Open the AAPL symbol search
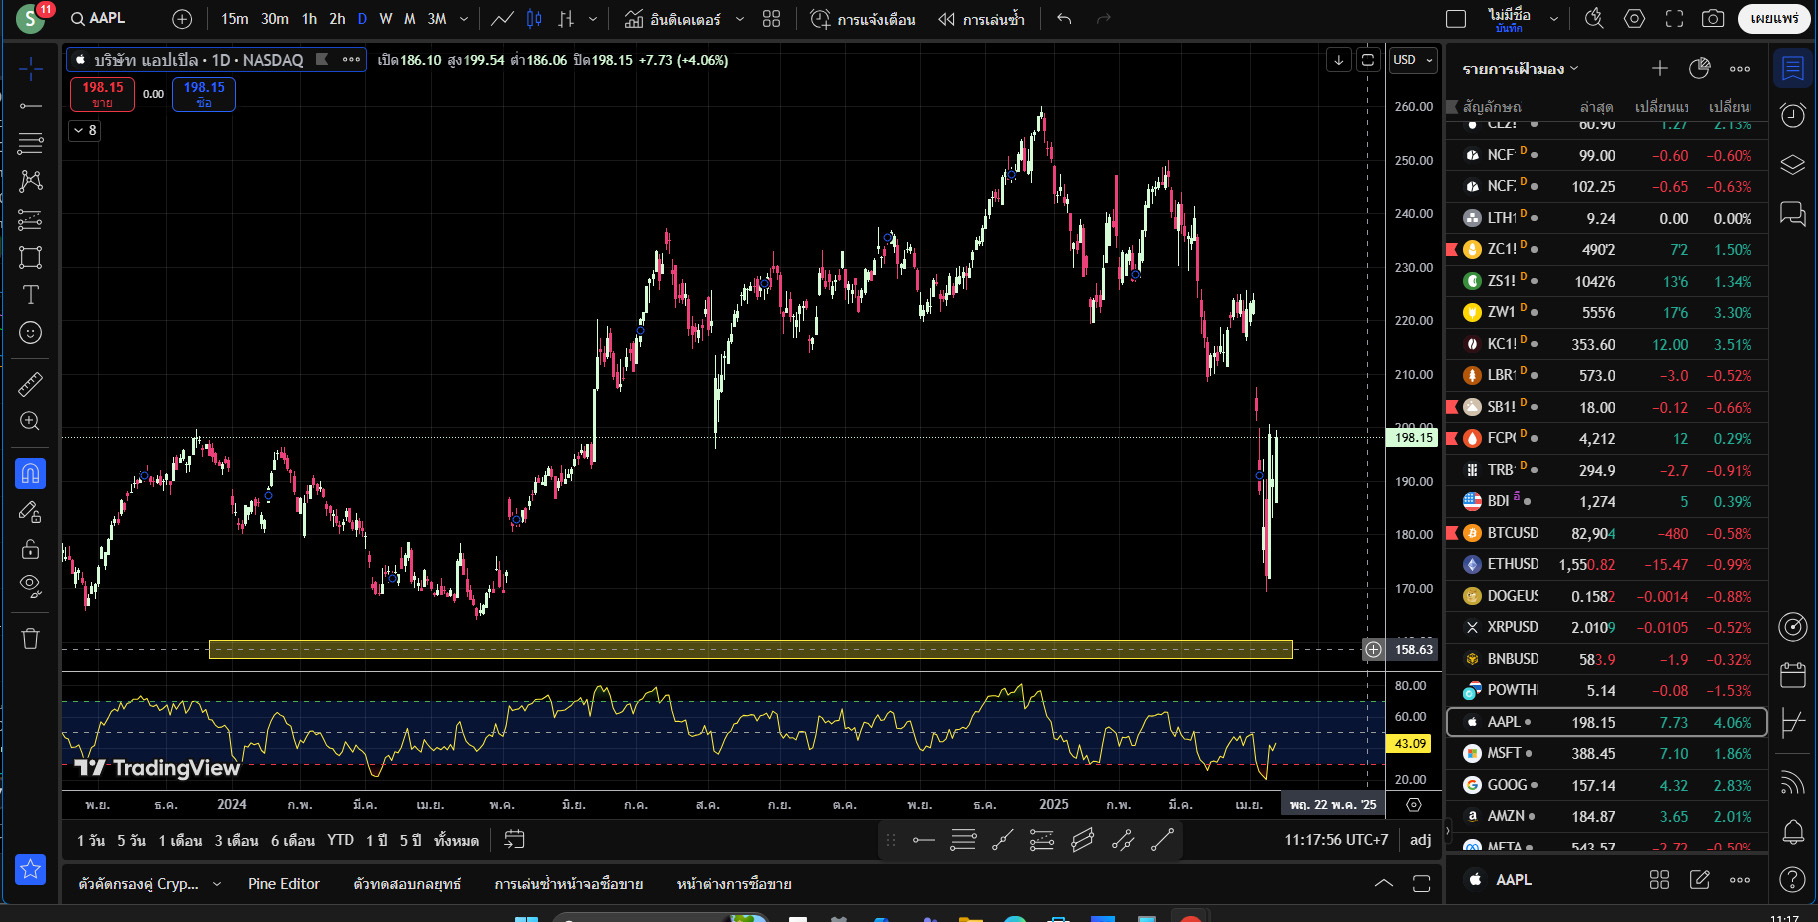The height and width of the screenshot is (922, 1818). tap(98, 18)
